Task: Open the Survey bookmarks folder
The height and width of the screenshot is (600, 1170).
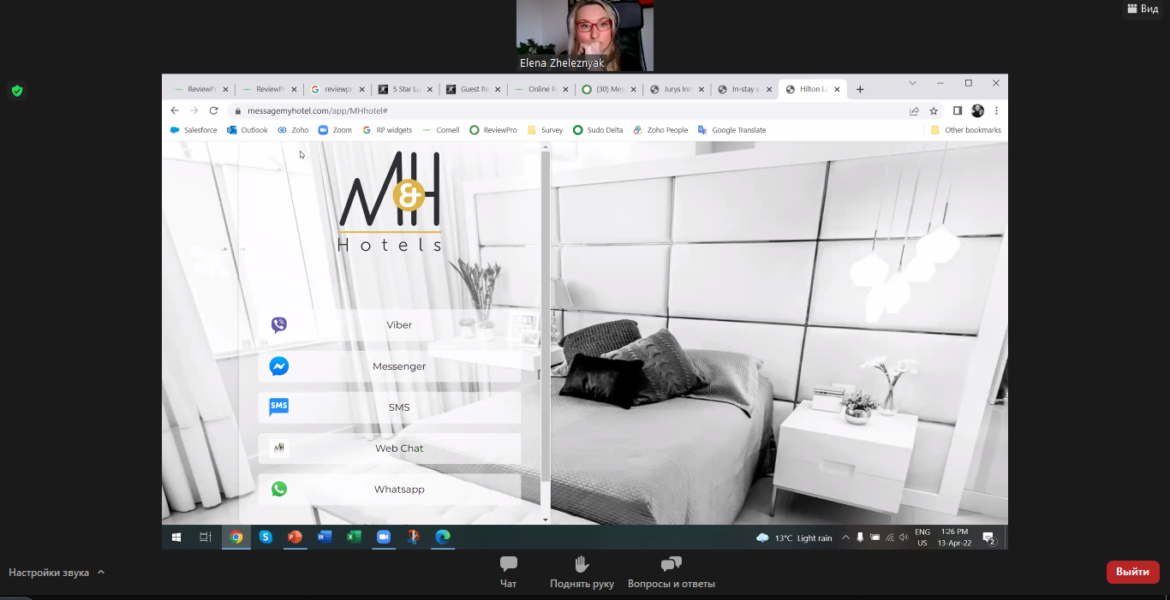Action: point(545,130)
